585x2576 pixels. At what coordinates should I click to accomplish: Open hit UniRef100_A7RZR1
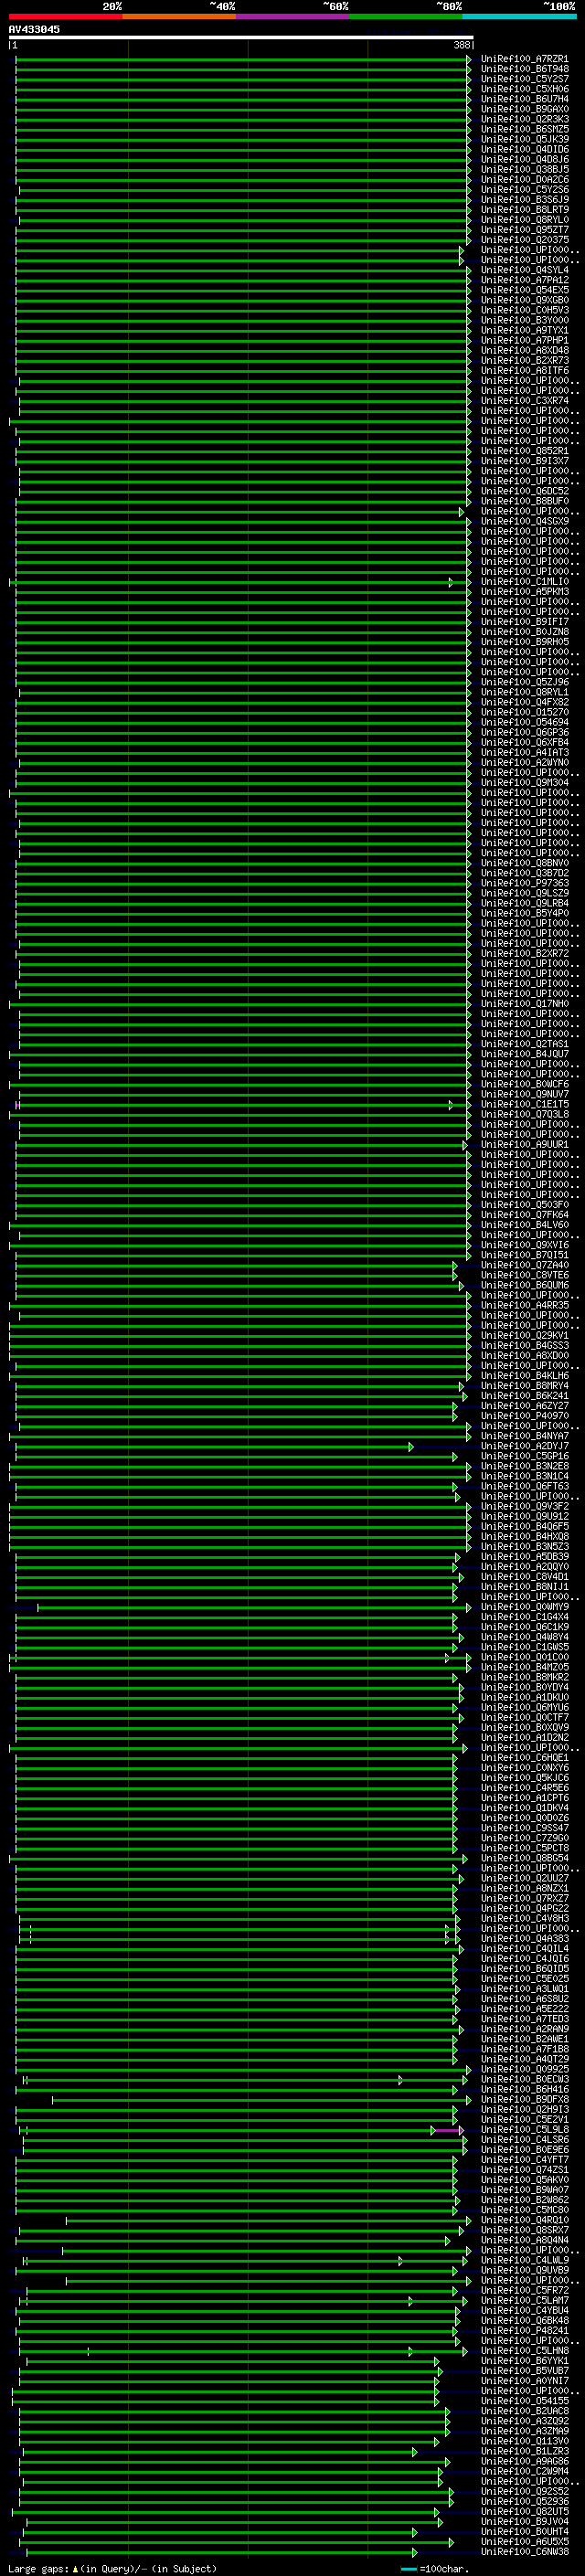click(524, 59)
